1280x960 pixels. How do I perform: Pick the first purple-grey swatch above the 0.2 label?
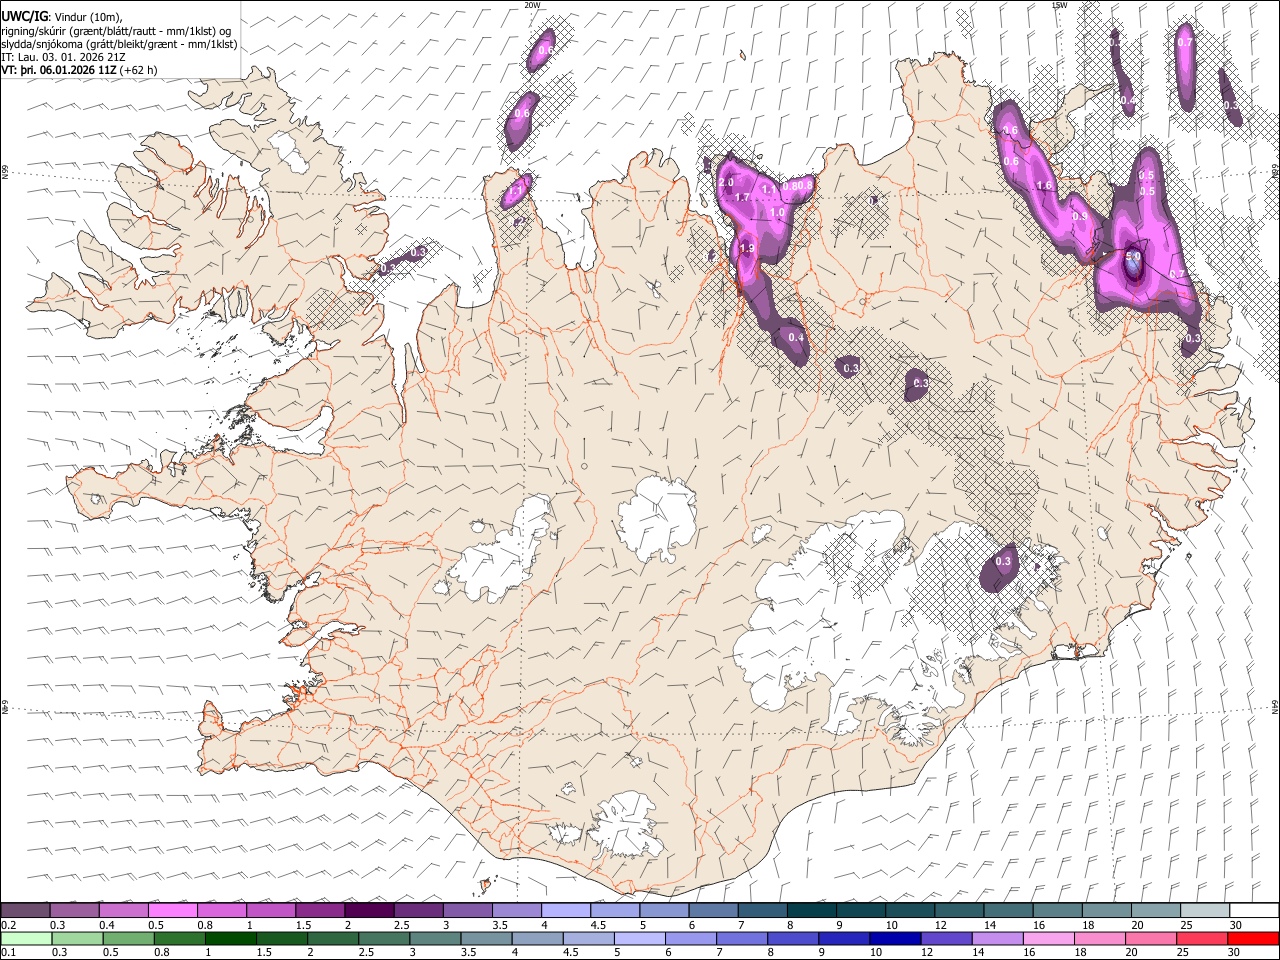25,911
